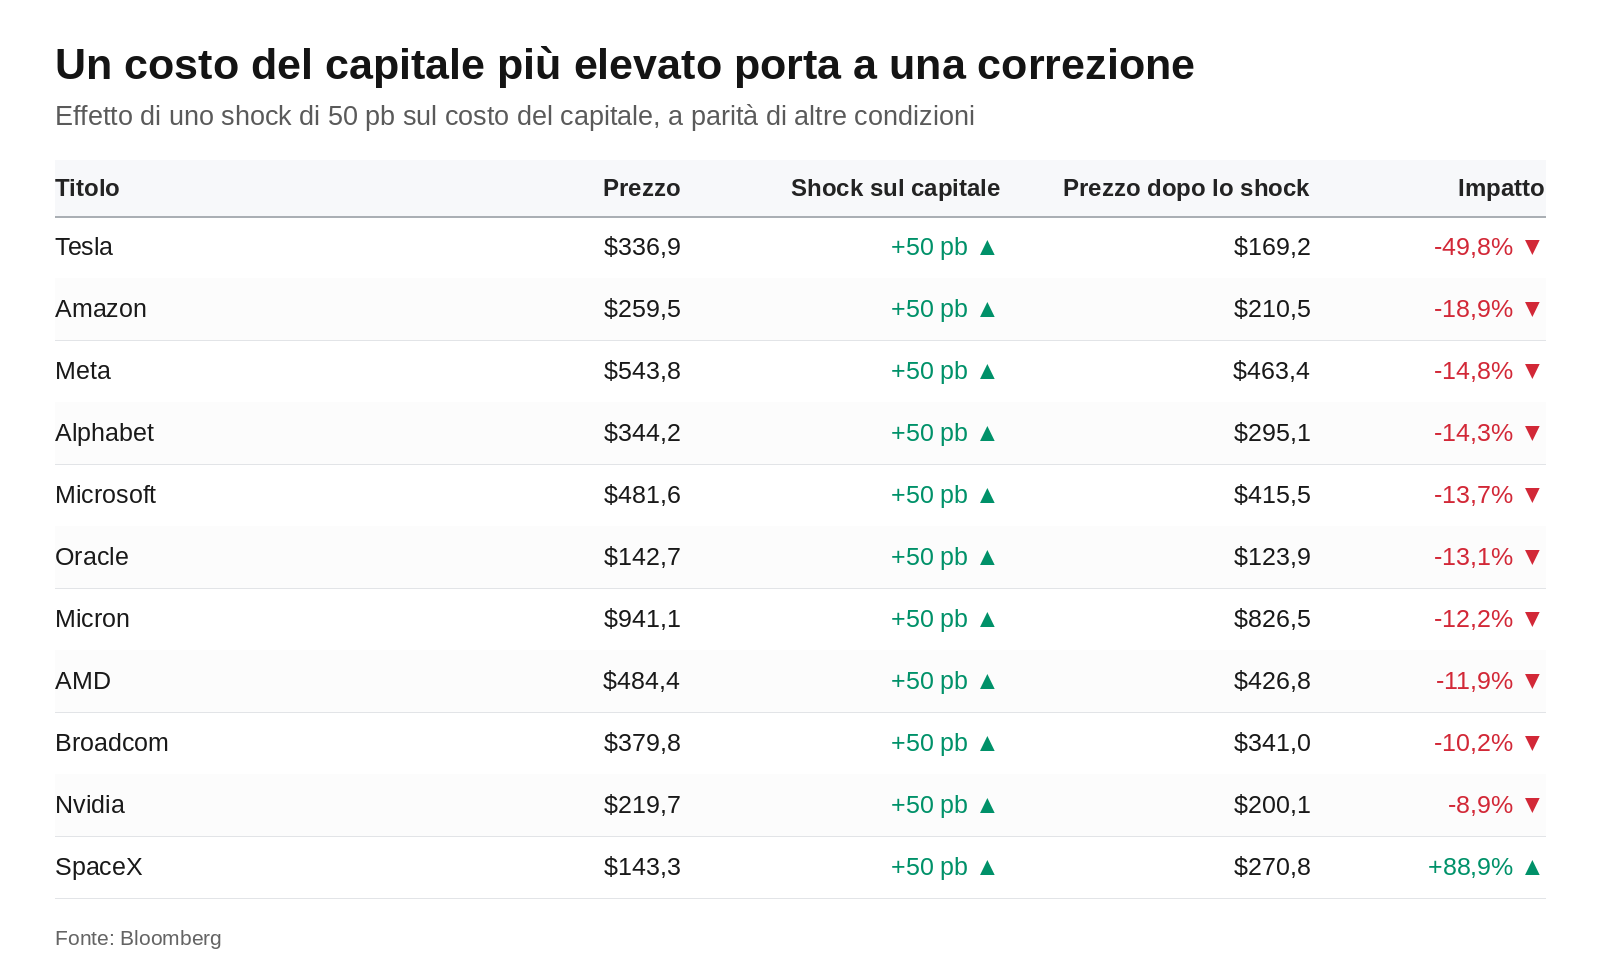Screen dimensions: 1600x980
Task: Click AMD's post-shock price $426,8
Action: tap(1272, 681)
